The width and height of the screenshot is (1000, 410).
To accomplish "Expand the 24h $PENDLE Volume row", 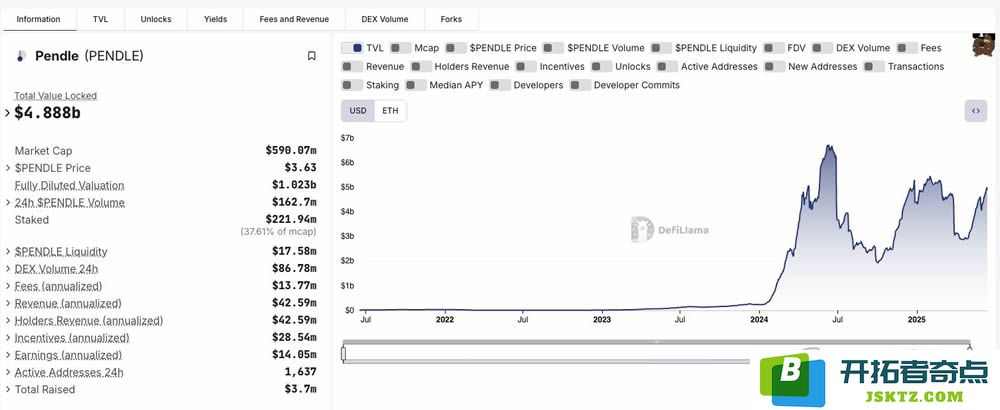I will pos(8,203).
